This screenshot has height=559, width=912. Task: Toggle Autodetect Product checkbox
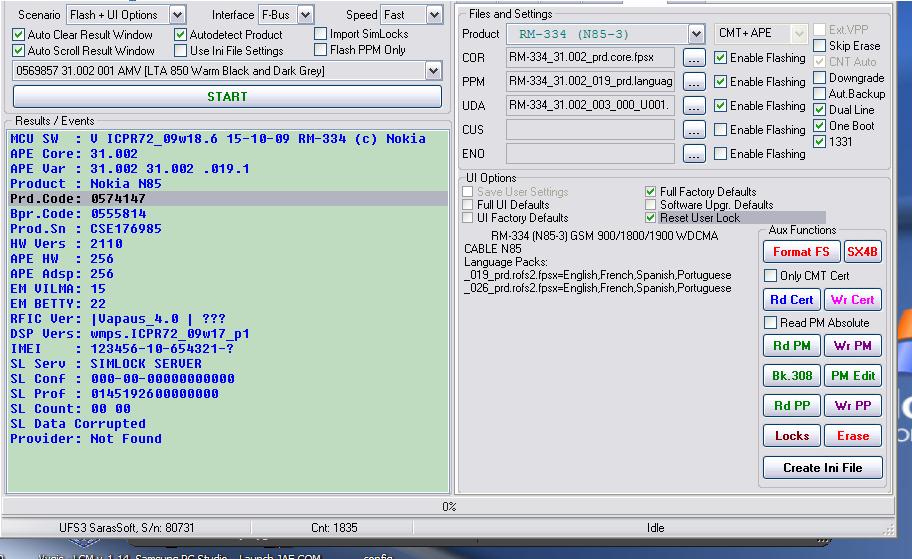click(180, 35)
